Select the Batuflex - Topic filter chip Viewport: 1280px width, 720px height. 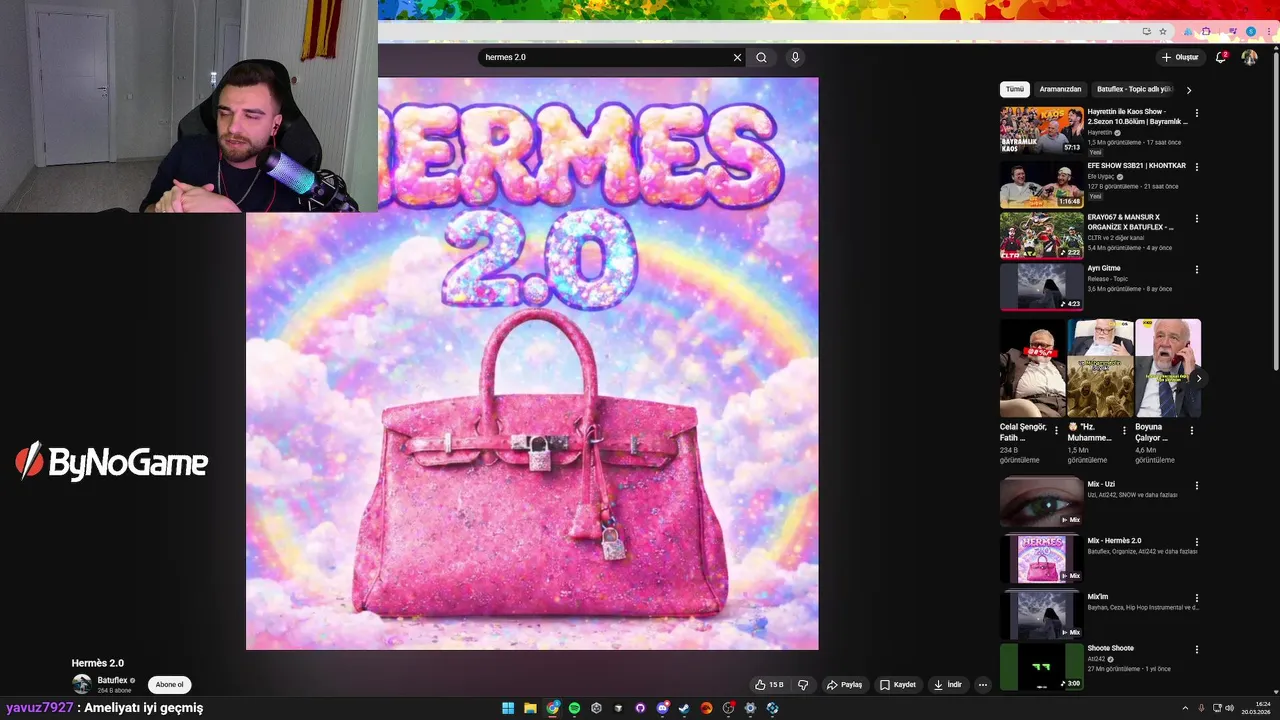click(x=1134, y=89)
